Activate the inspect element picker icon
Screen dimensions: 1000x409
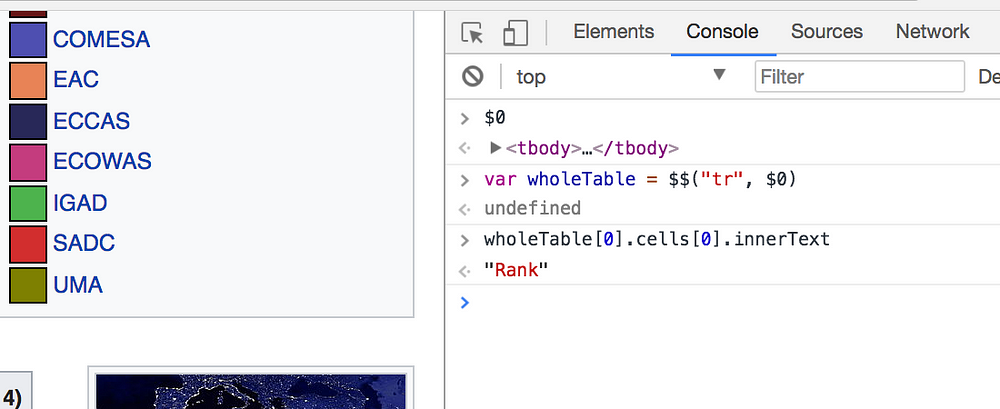pyautogui.click(x=472, y=33)
